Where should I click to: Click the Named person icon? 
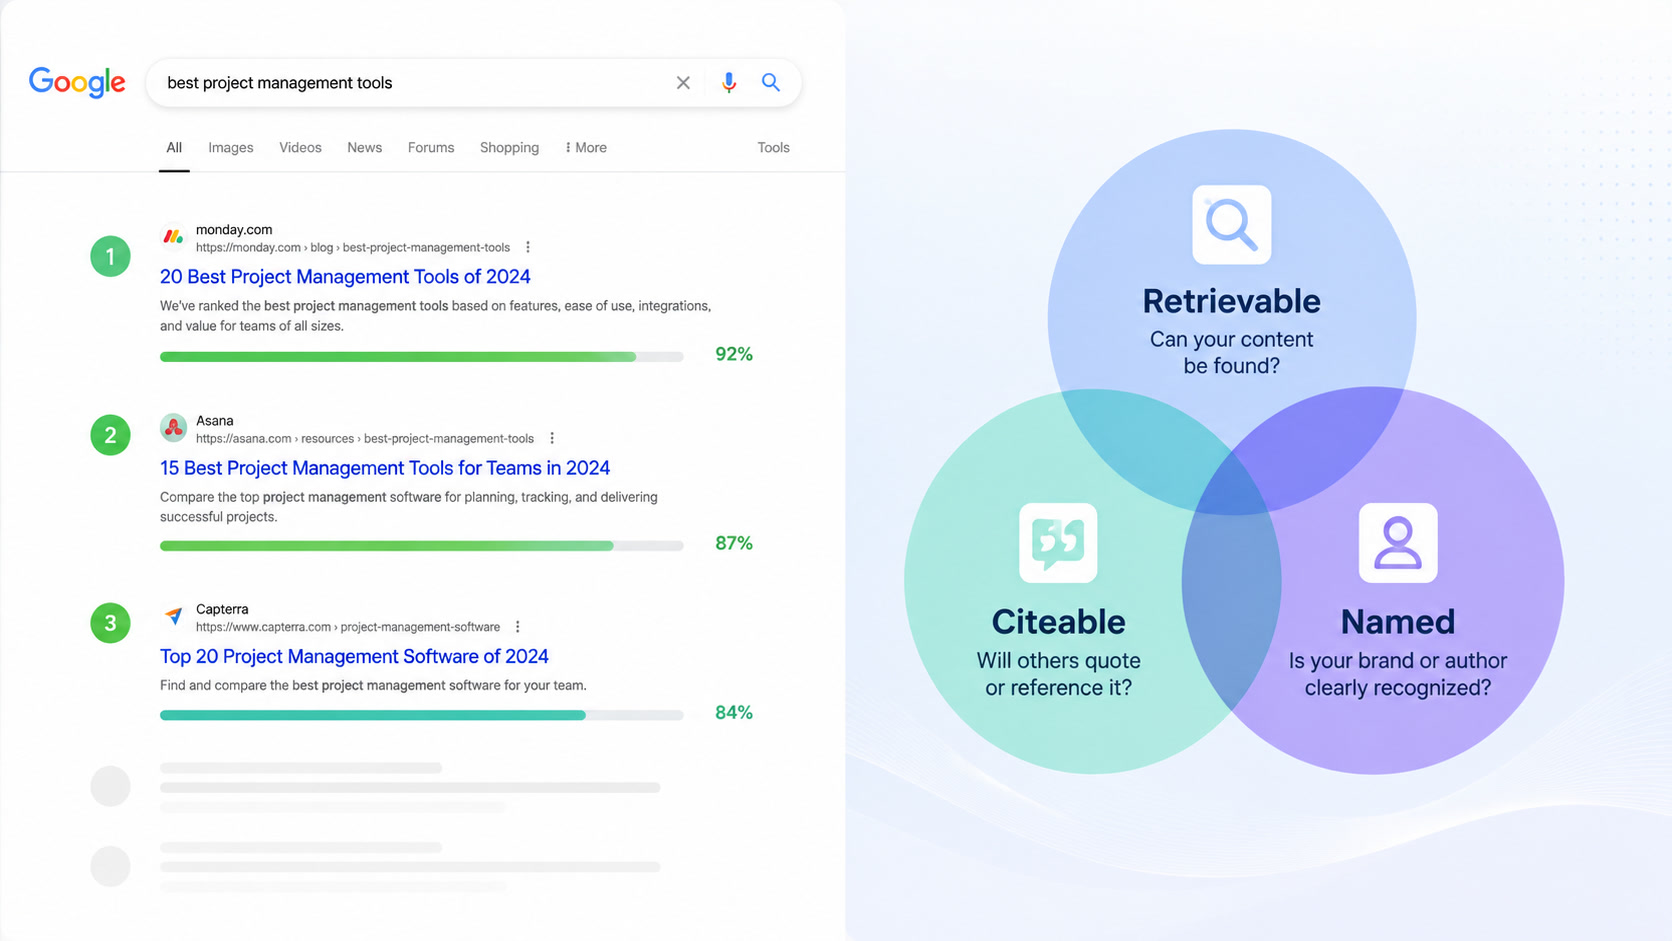(1398, 543)
